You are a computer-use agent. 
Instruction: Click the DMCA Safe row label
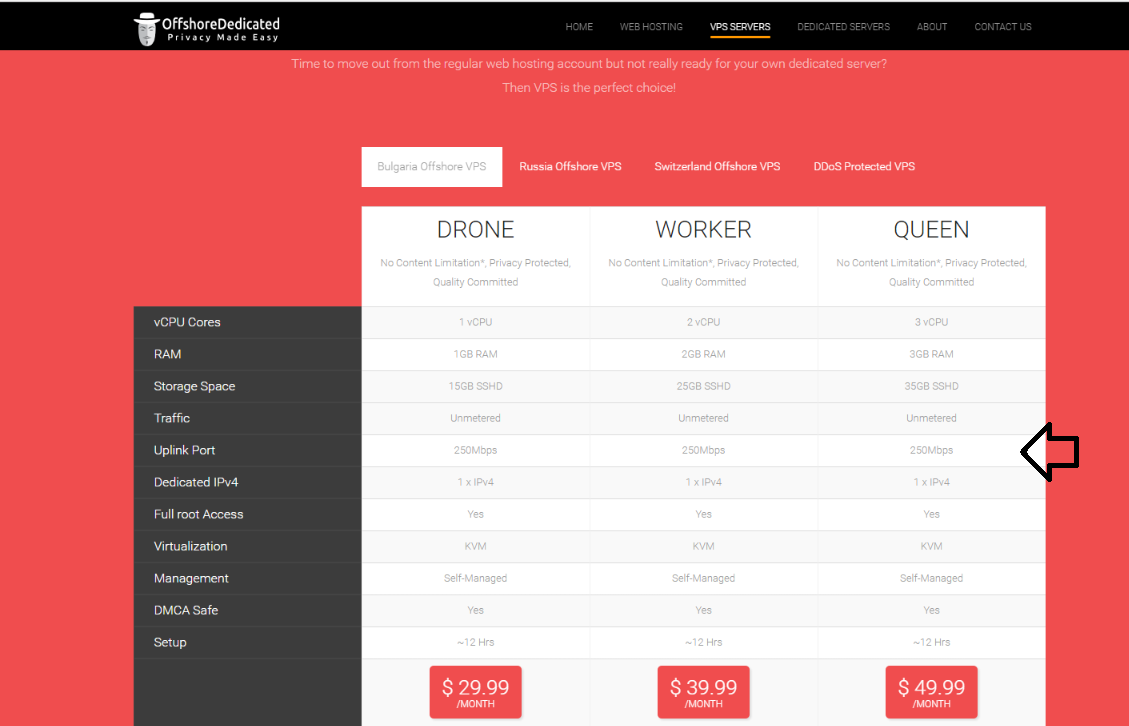(186, 611)
